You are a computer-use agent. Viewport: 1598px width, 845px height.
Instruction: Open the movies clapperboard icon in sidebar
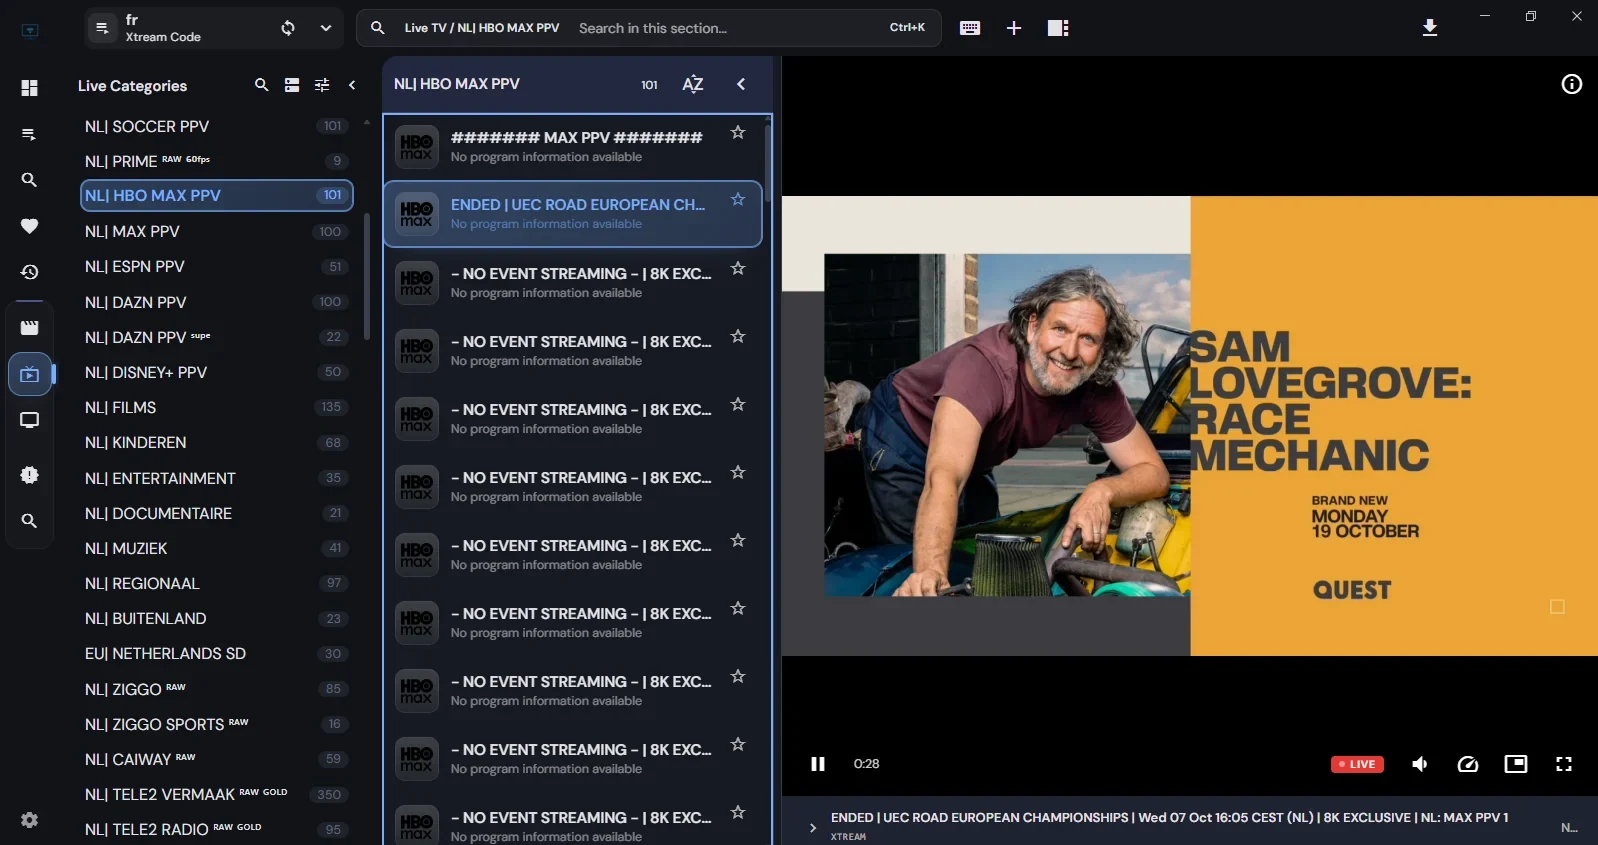[x=30, y=328]
